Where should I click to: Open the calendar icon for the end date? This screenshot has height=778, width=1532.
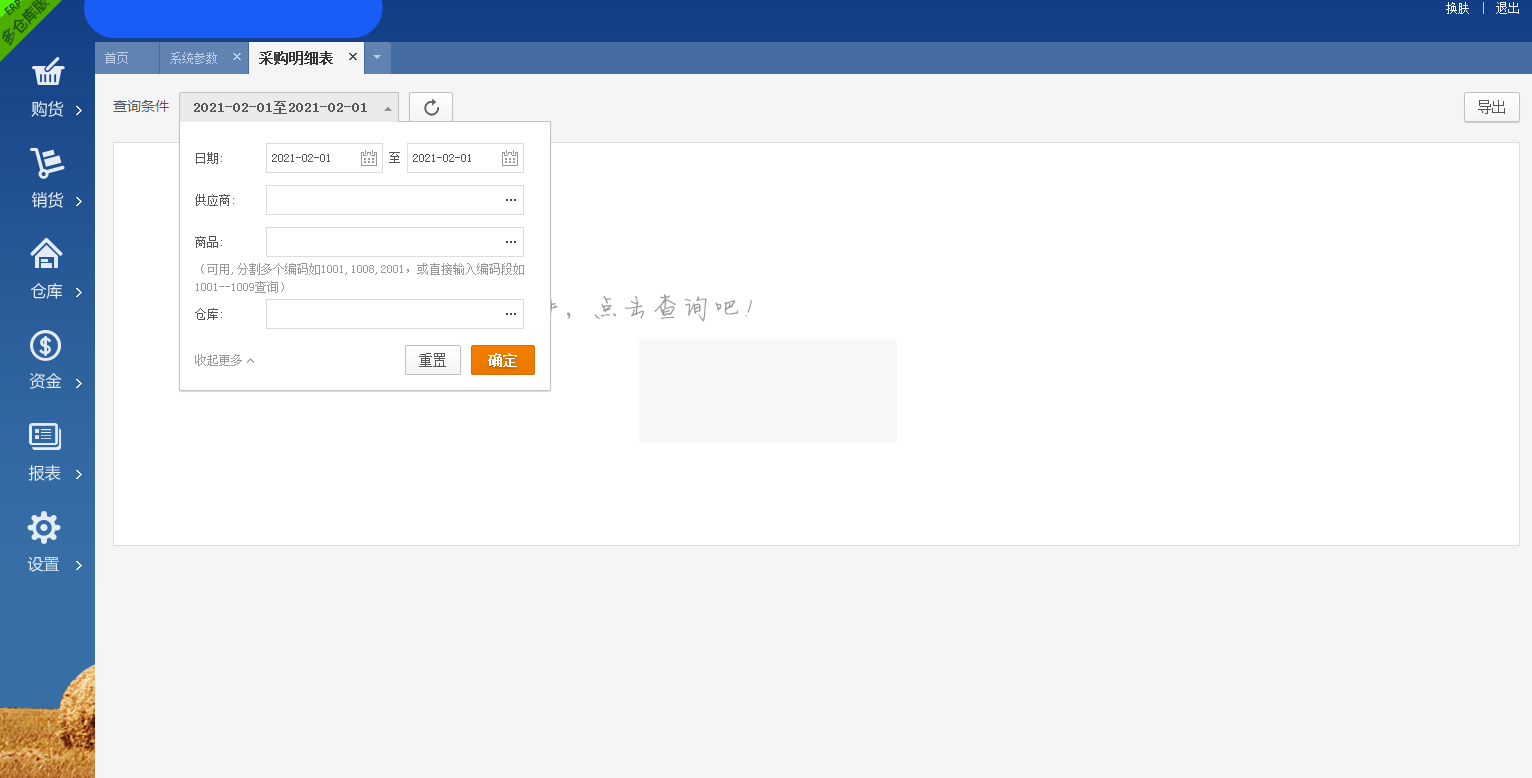click(508, 157)
